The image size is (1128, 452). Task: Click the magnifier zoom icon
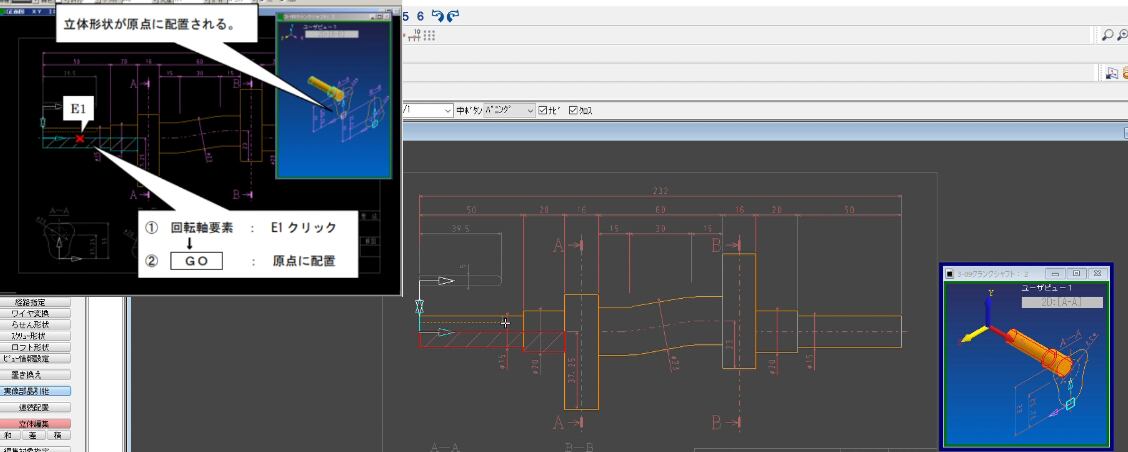pos(1107,35)
